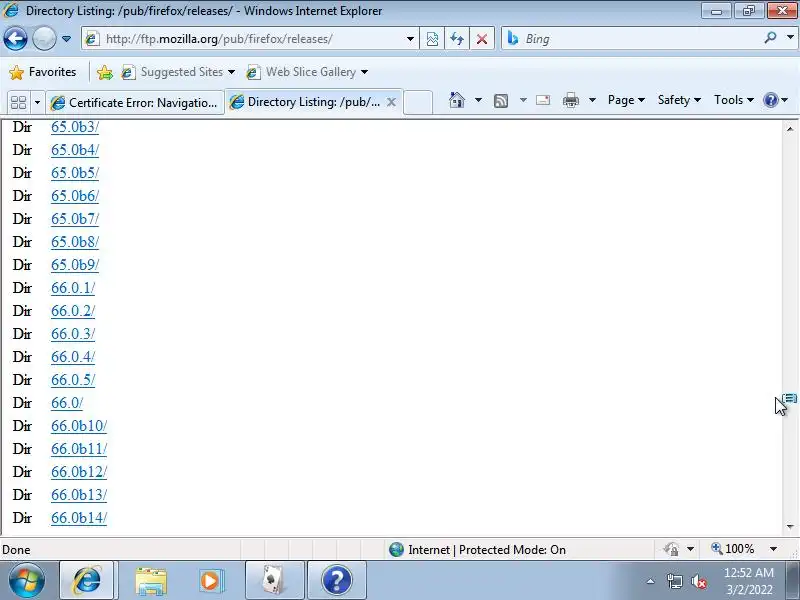Open the 66.0b11/ directory link
Screen dimensions: 800x600
pos(79,448)
